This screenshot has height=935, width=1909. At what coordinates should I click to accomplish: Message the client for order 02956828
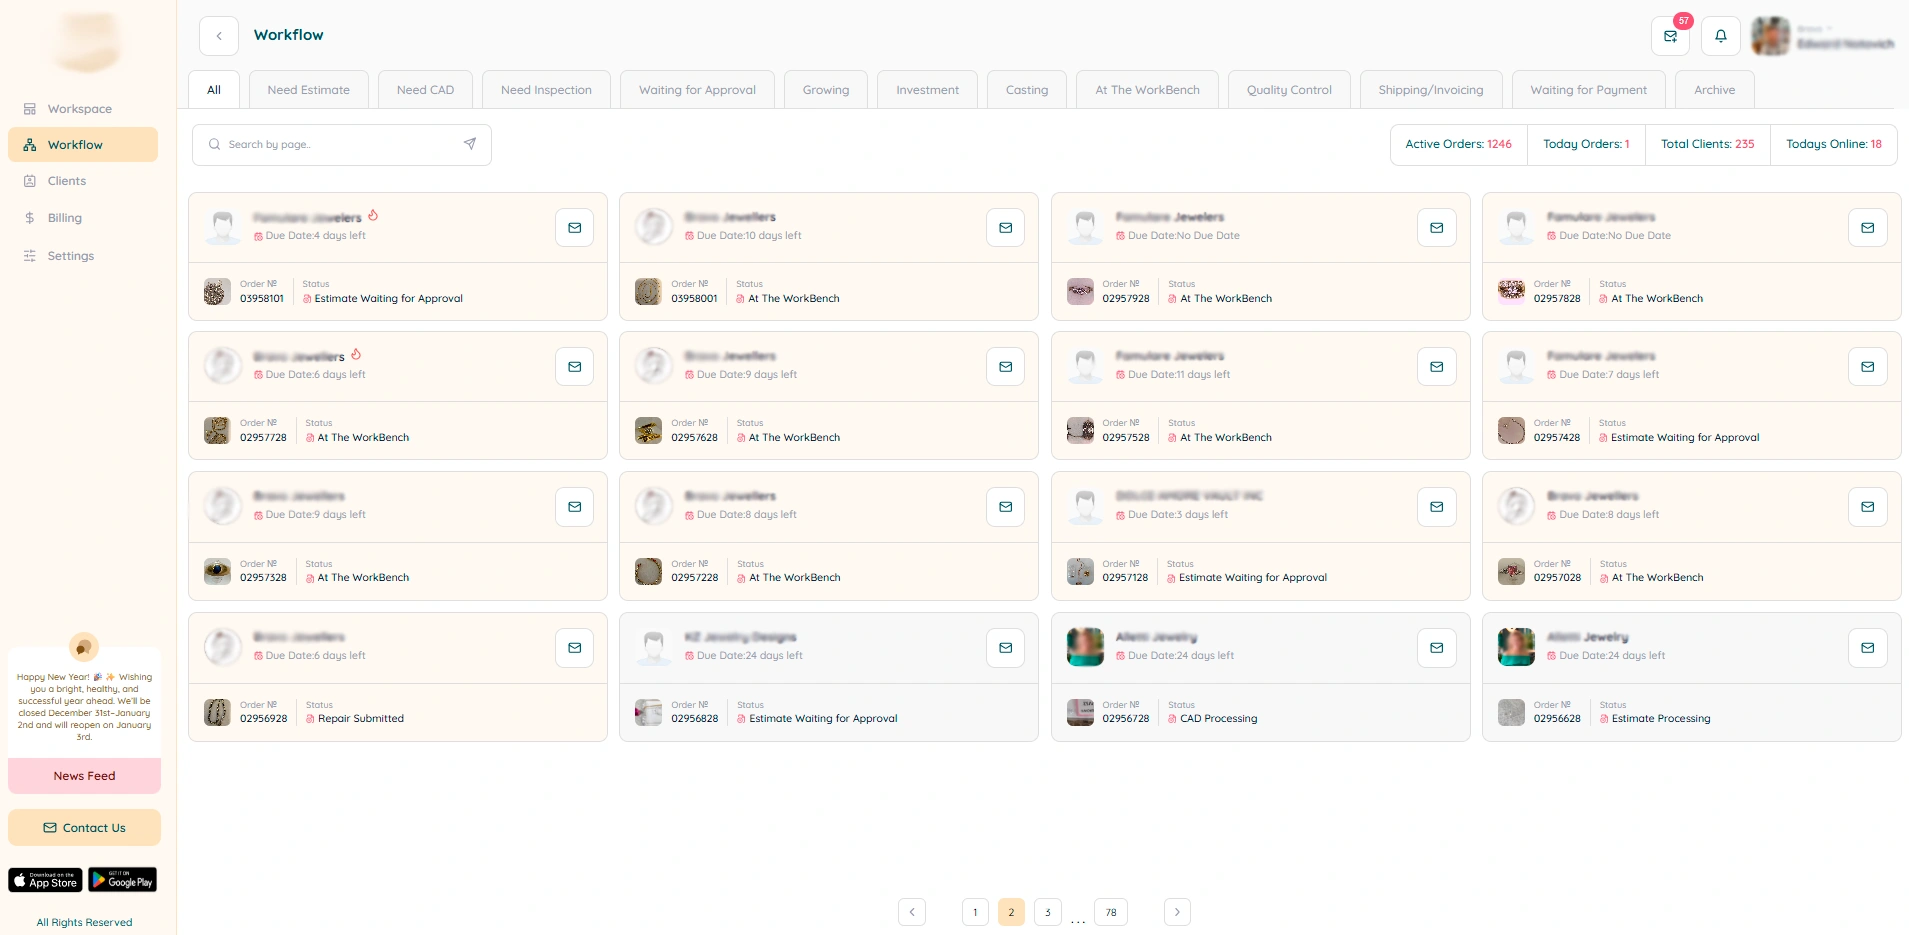click(x=1006, y=648)
